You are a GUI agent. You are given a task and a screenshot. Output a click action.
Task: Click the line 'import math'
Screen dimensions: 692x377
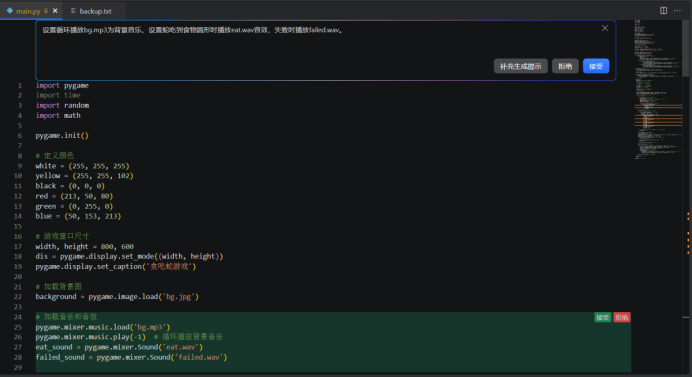click(58, 116)
